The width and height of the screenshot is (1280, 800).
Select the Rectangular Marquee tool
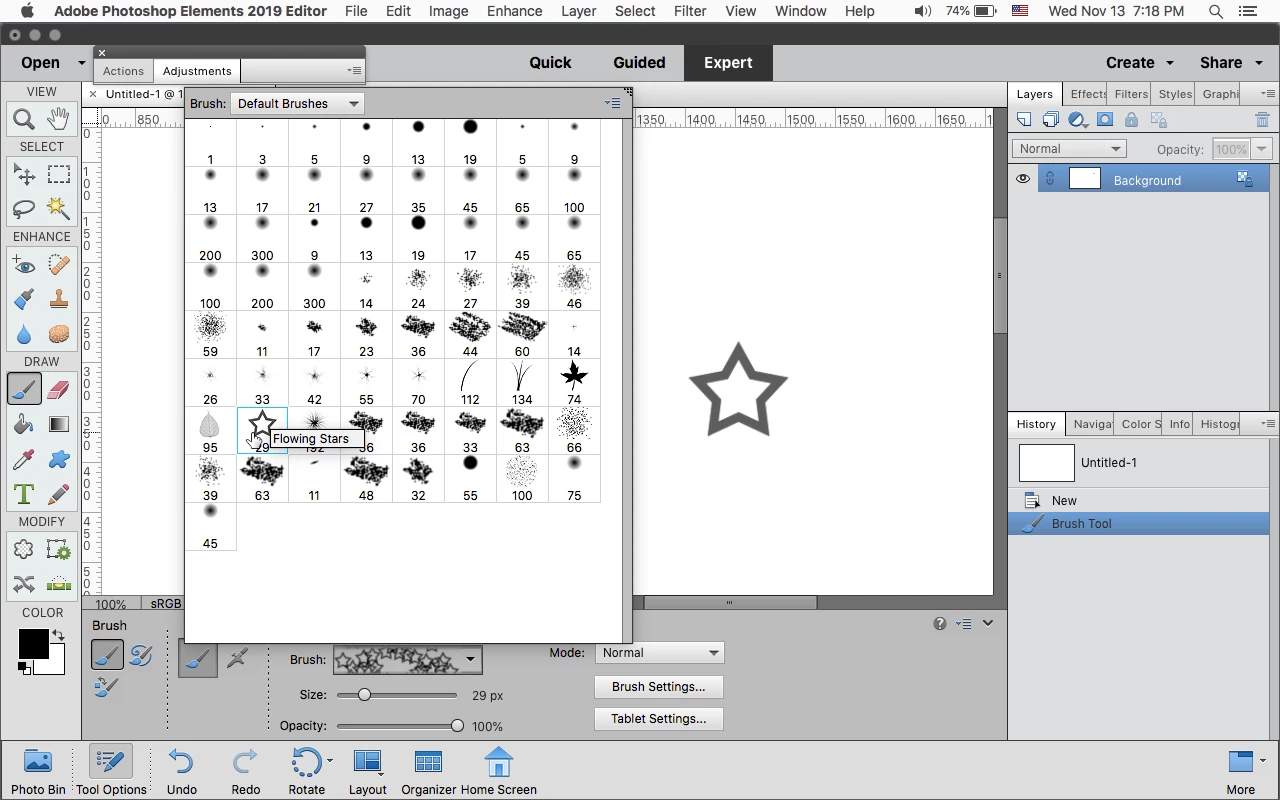click(x=59, y=175)
